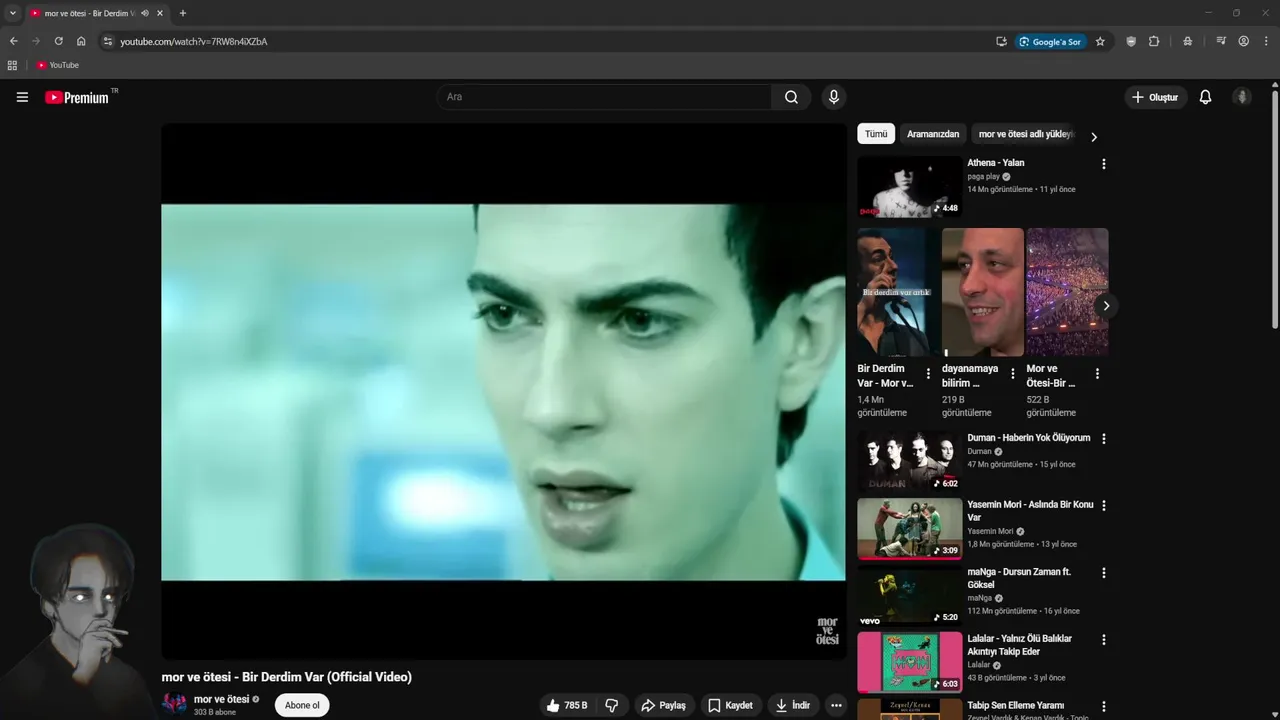Viewport: 1280px width, 720px height.
Task: Open options for Yasemin Mori video
Action: pyautogui.click(x=1104, y=506)
